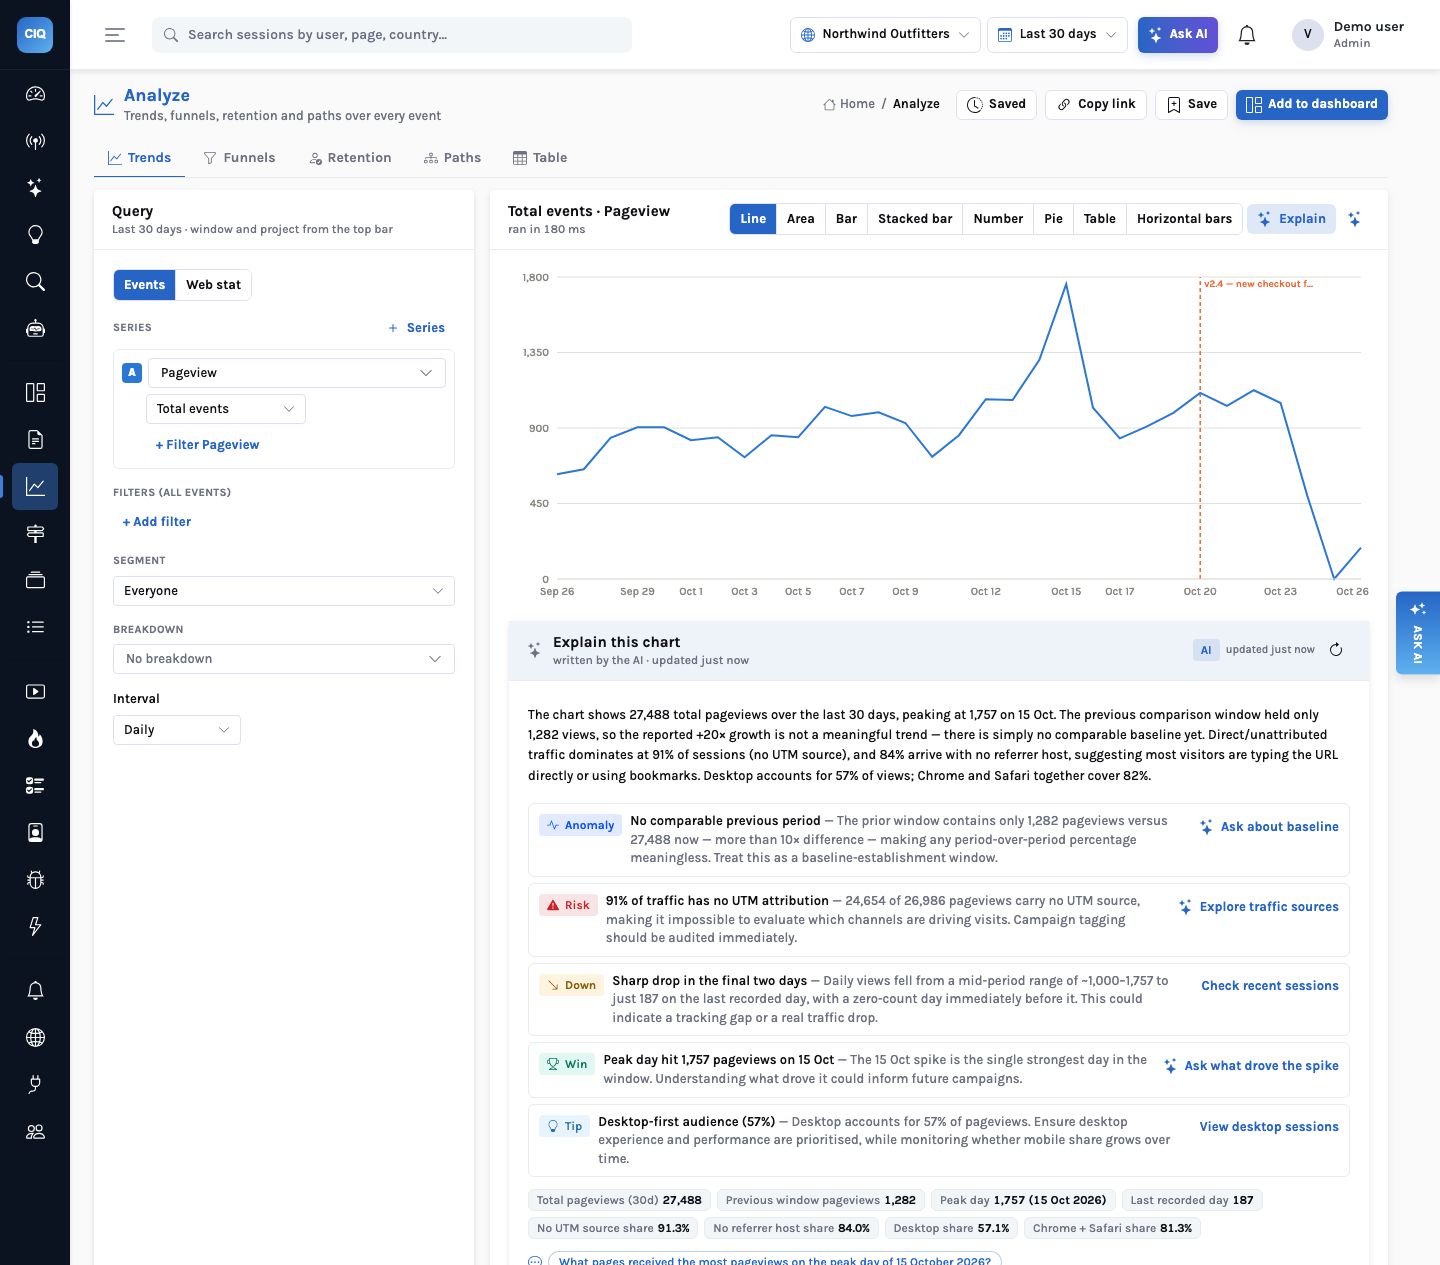The height and width of the screenshot is (1265, 1440).
Task: Click Add to dashboard button
Action: click(1311, 105)
